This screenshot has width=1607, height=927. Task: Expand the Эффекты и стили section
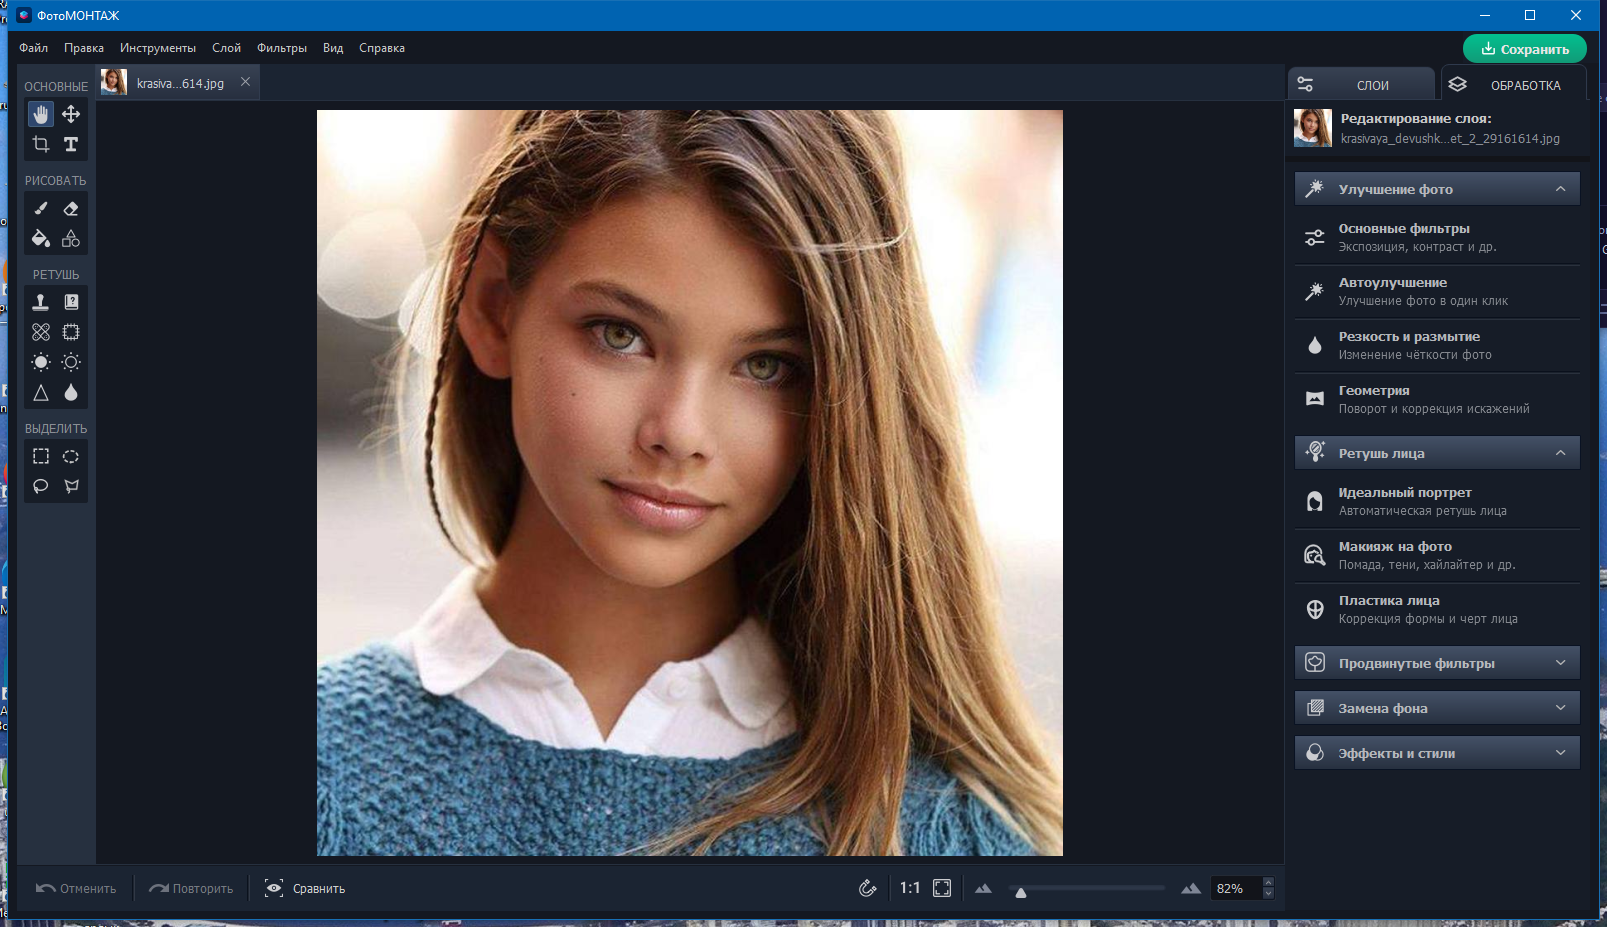click(1437, 753)
